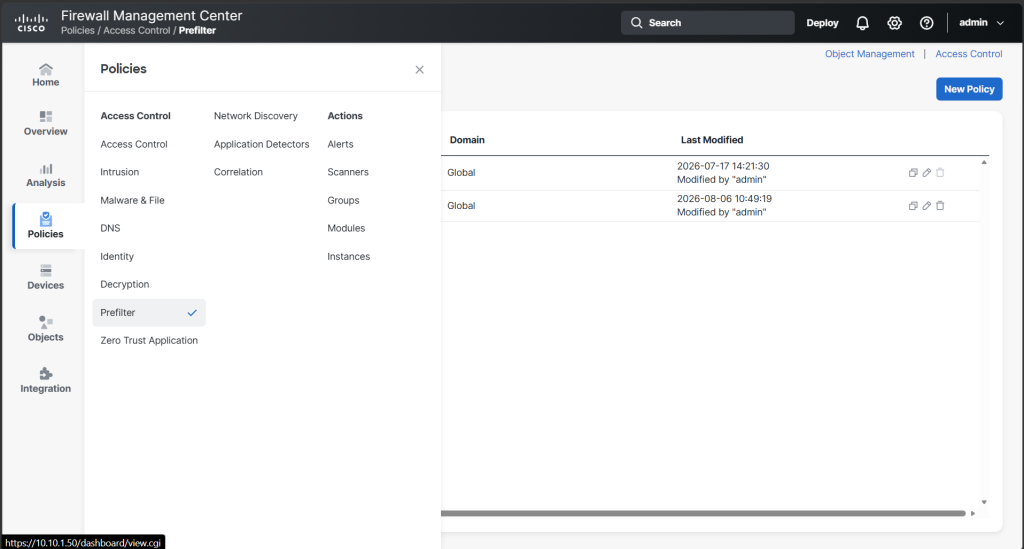Open Application Detectors
Image resolution: width=1024 pixels, height=549 pixels.
coord(261,144)
